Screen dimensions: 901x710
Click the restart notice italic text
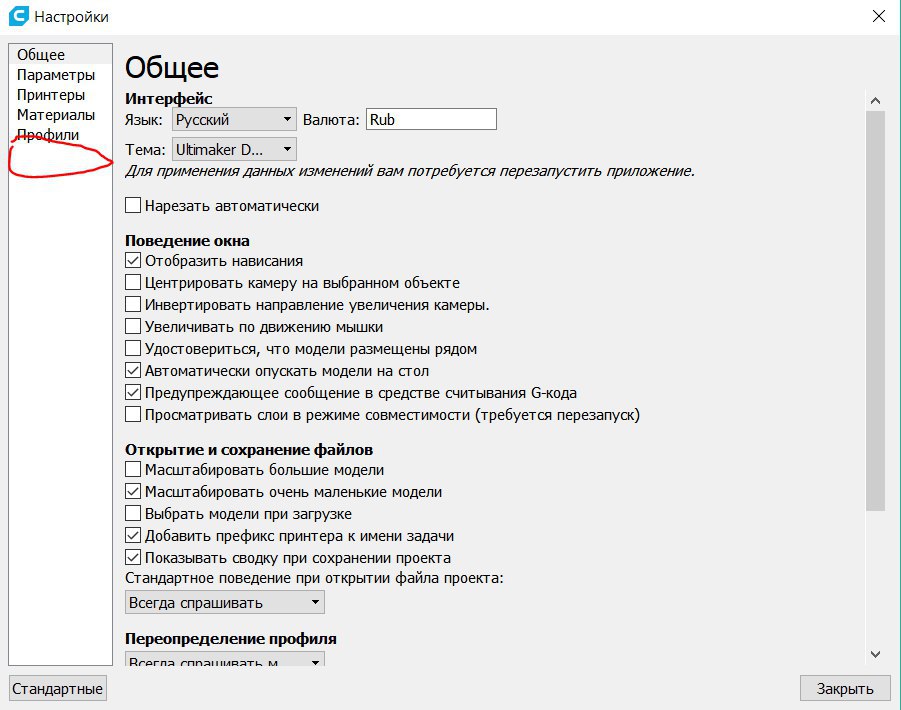click(x=410, y=171)
